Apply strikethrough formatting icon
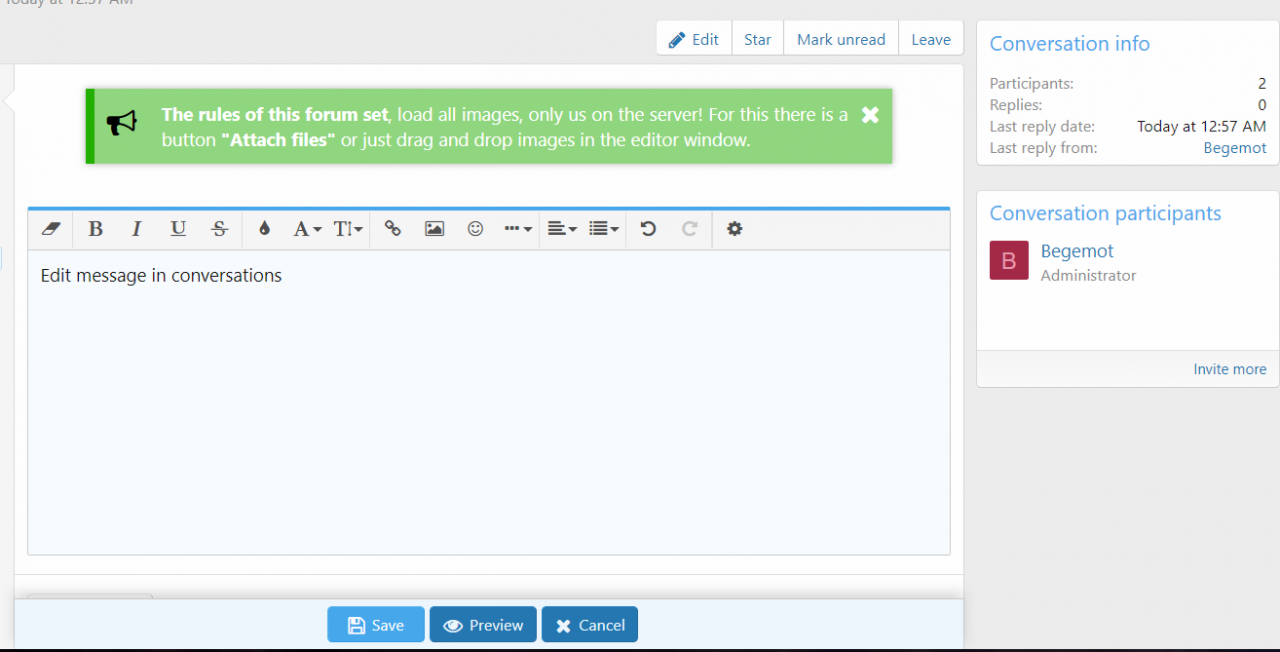The image size is (1280, 652). [220, 229]
